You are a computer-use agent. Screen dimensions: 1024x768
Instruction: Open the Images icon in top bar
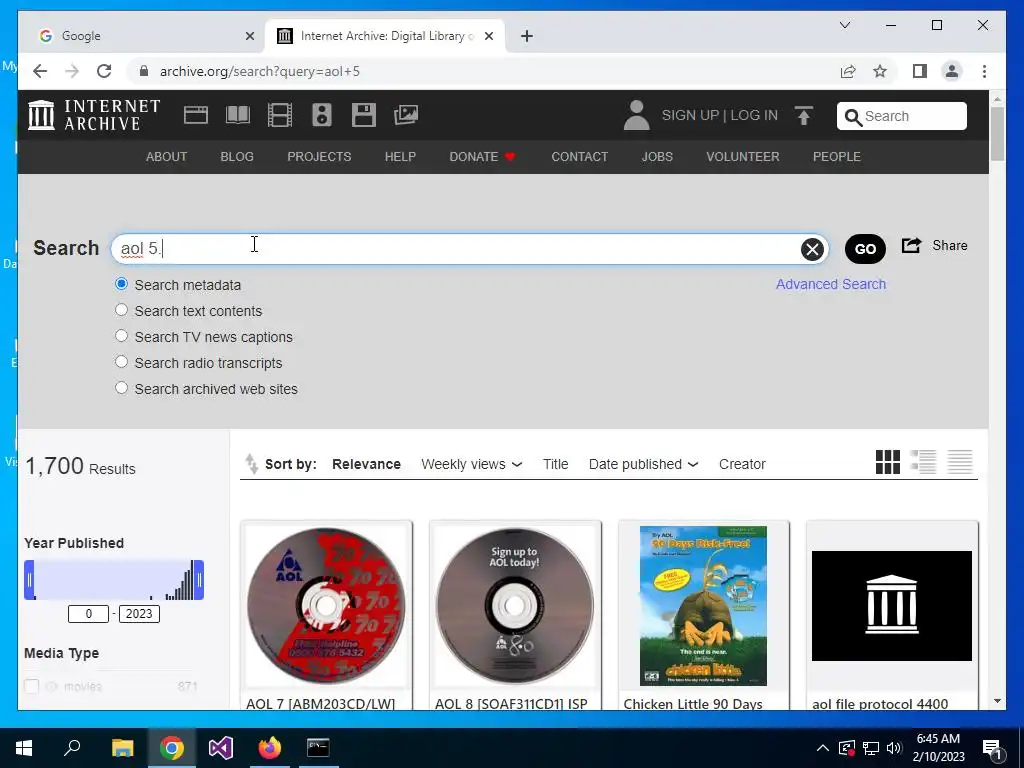406,115
